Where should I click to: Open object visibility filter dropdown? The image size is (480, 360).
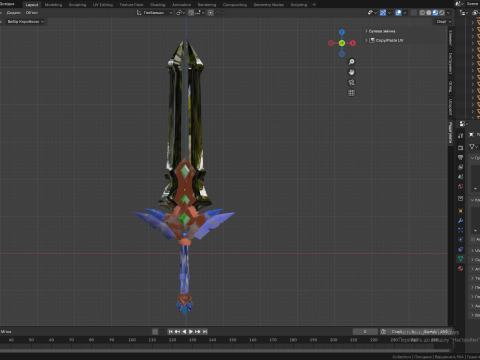point(372,13)
